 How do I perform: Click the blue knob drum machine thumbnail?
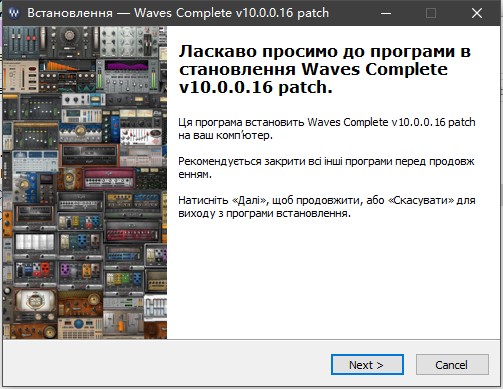80,328
